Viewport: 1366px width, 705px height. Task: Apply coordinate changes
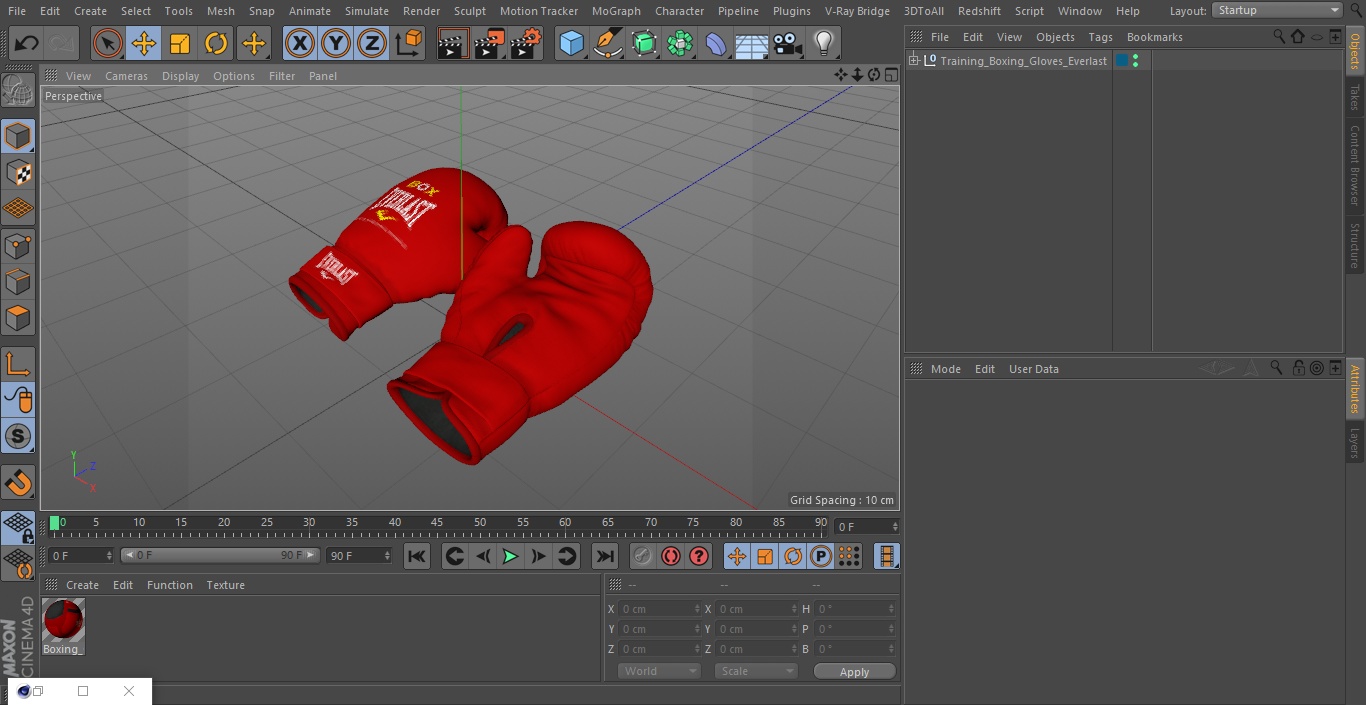pyautogui.click(x=854, y=672)
